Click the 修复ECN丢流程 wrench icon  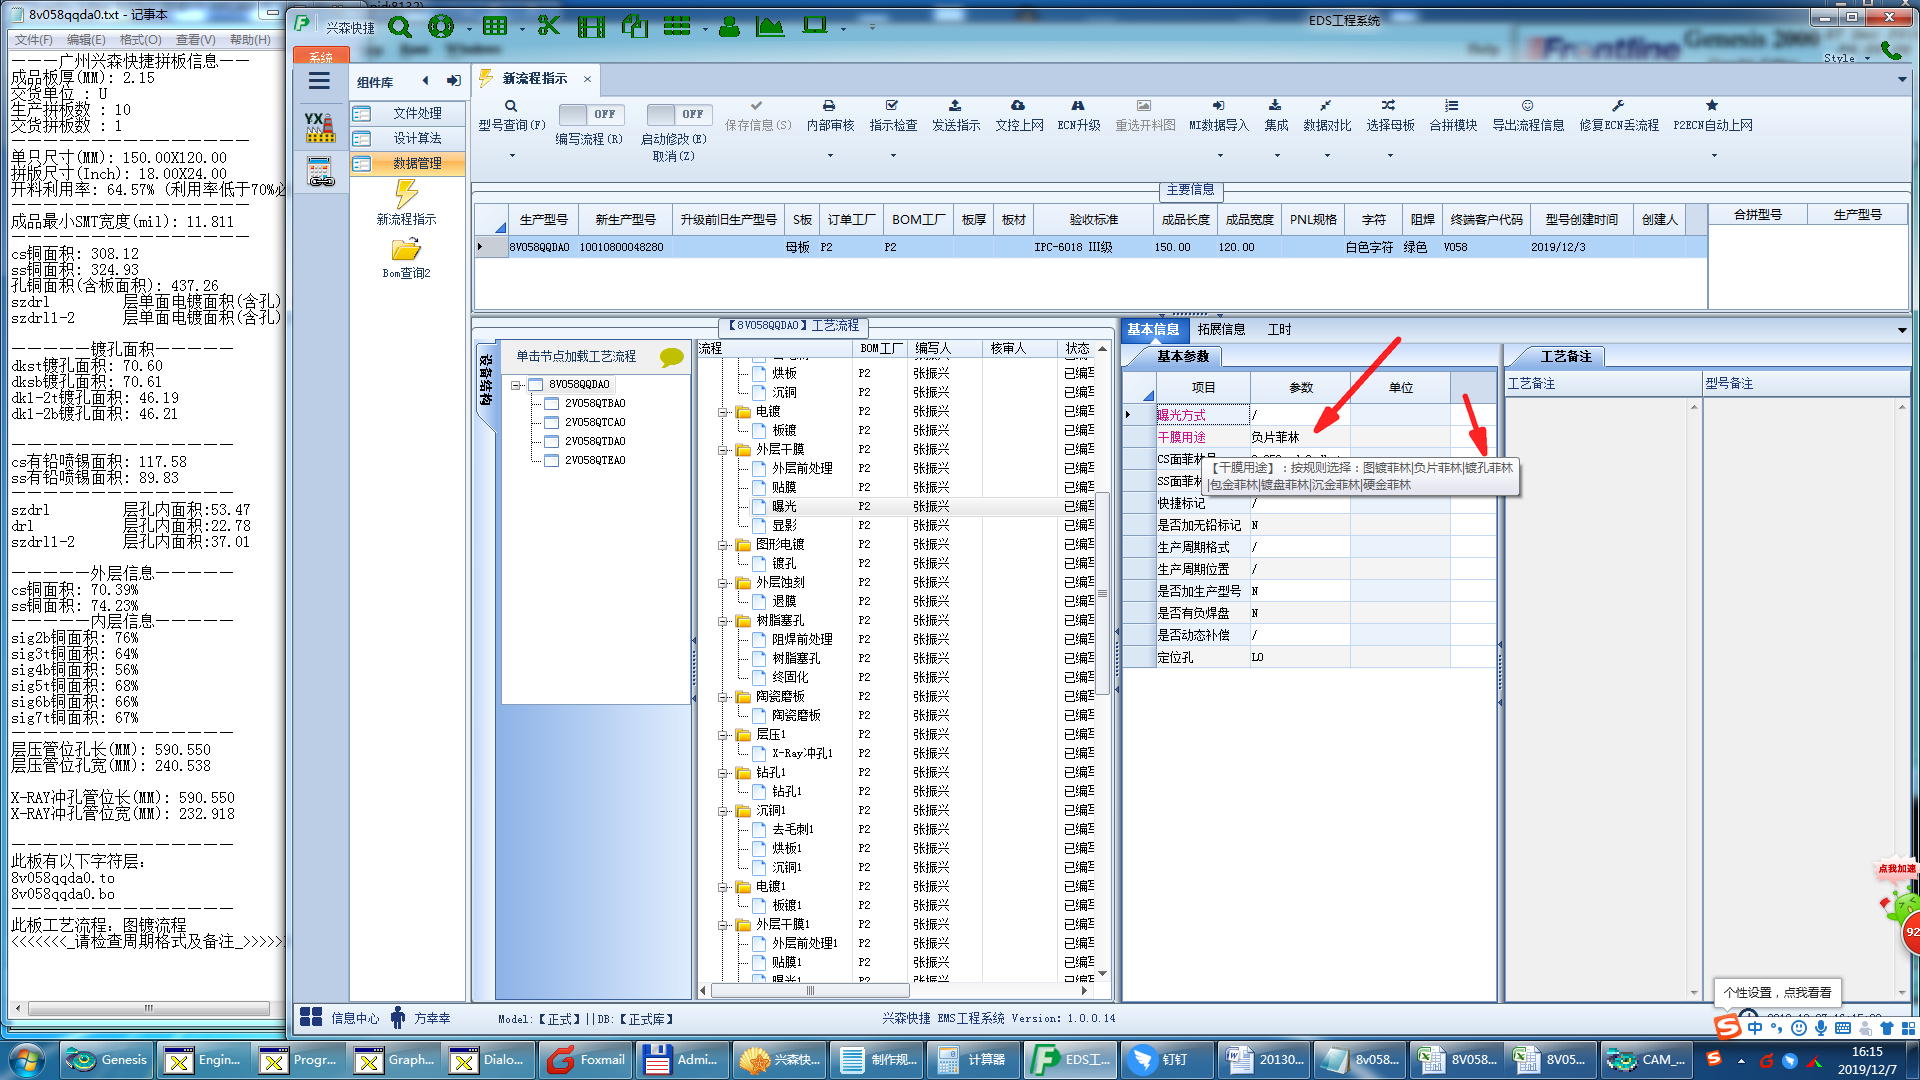point(1617,106)
